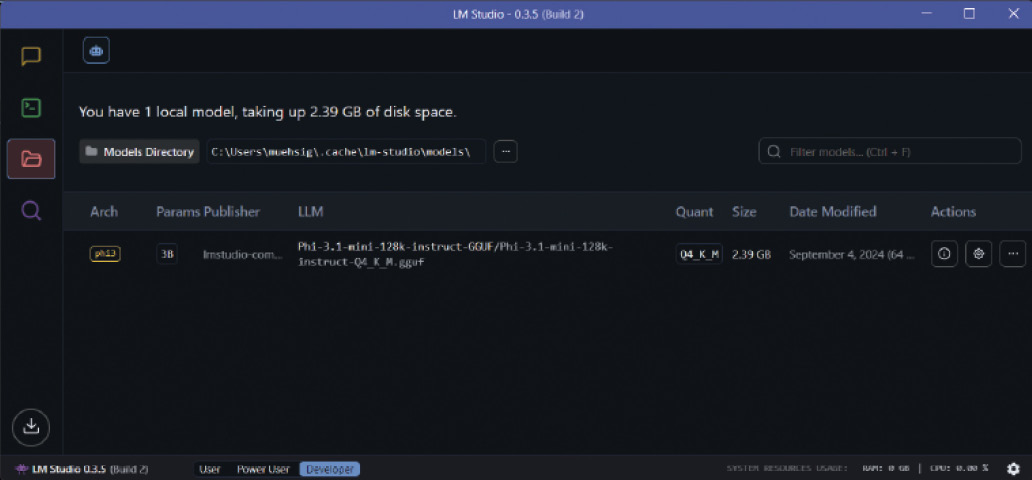Click the phi3 architecture tag
The width and height of the screenshot is (1032, 480).
[x=105, y=253]
